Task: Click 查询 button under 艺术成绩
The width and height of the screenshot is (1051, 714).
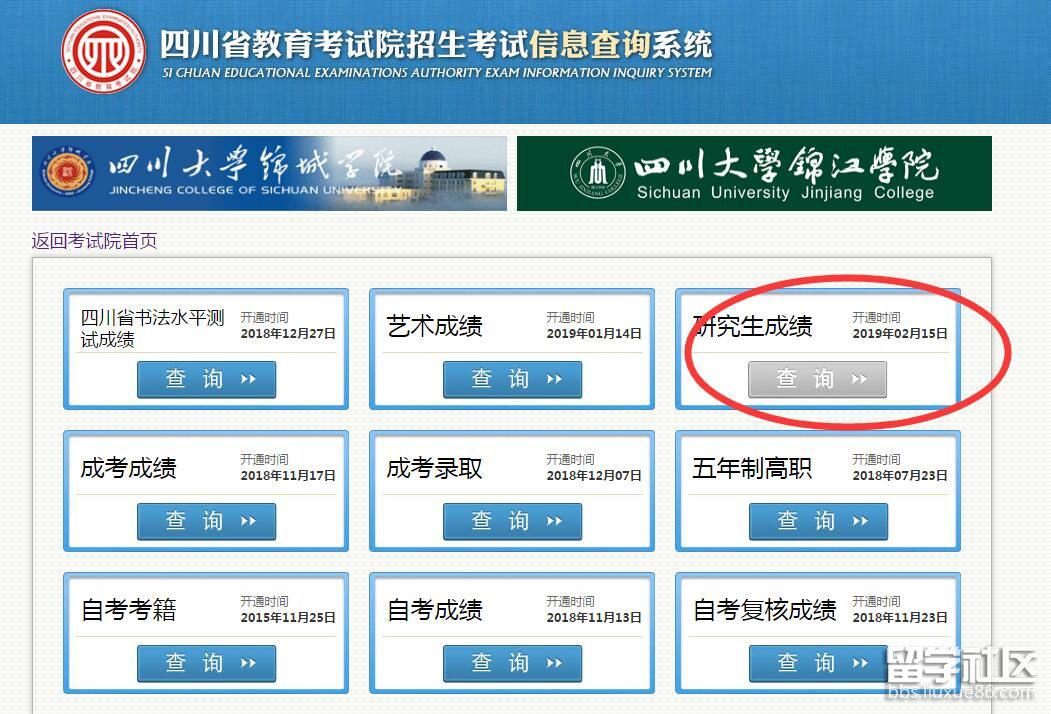Action: [x=512, y=380]
